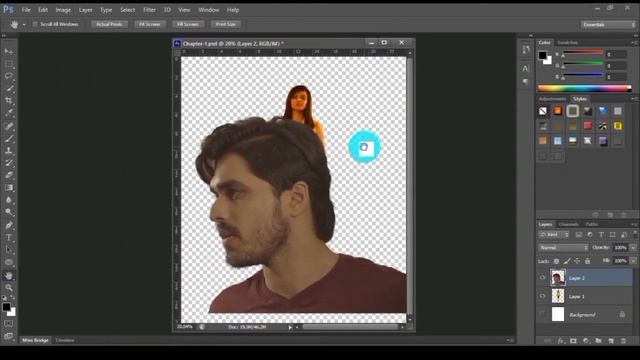Click the trash icon in Layers panel
Screen dimensions: 640x360
click(x=624, y=341)
